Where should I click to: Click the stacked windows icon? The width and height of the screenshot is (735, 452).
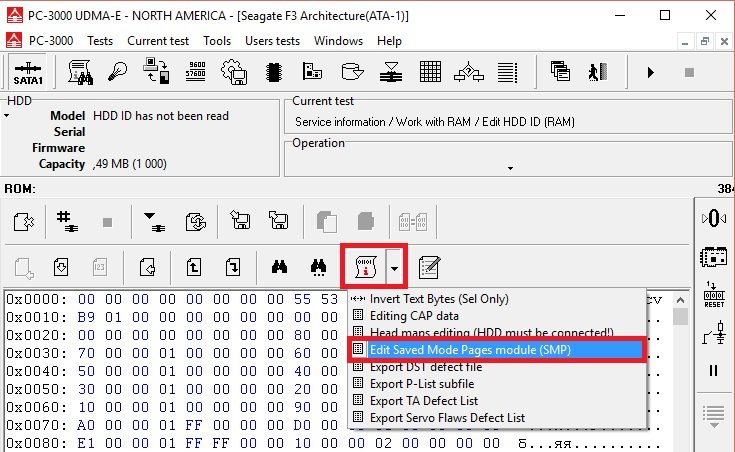pyautogui.click(x=560, y=71)
